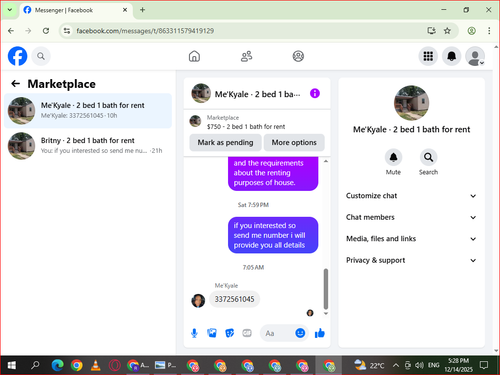The height and width of the screenshot is (375, 500).
Task: Open account profile avatar menu
Action: click(x=475, y=56)
